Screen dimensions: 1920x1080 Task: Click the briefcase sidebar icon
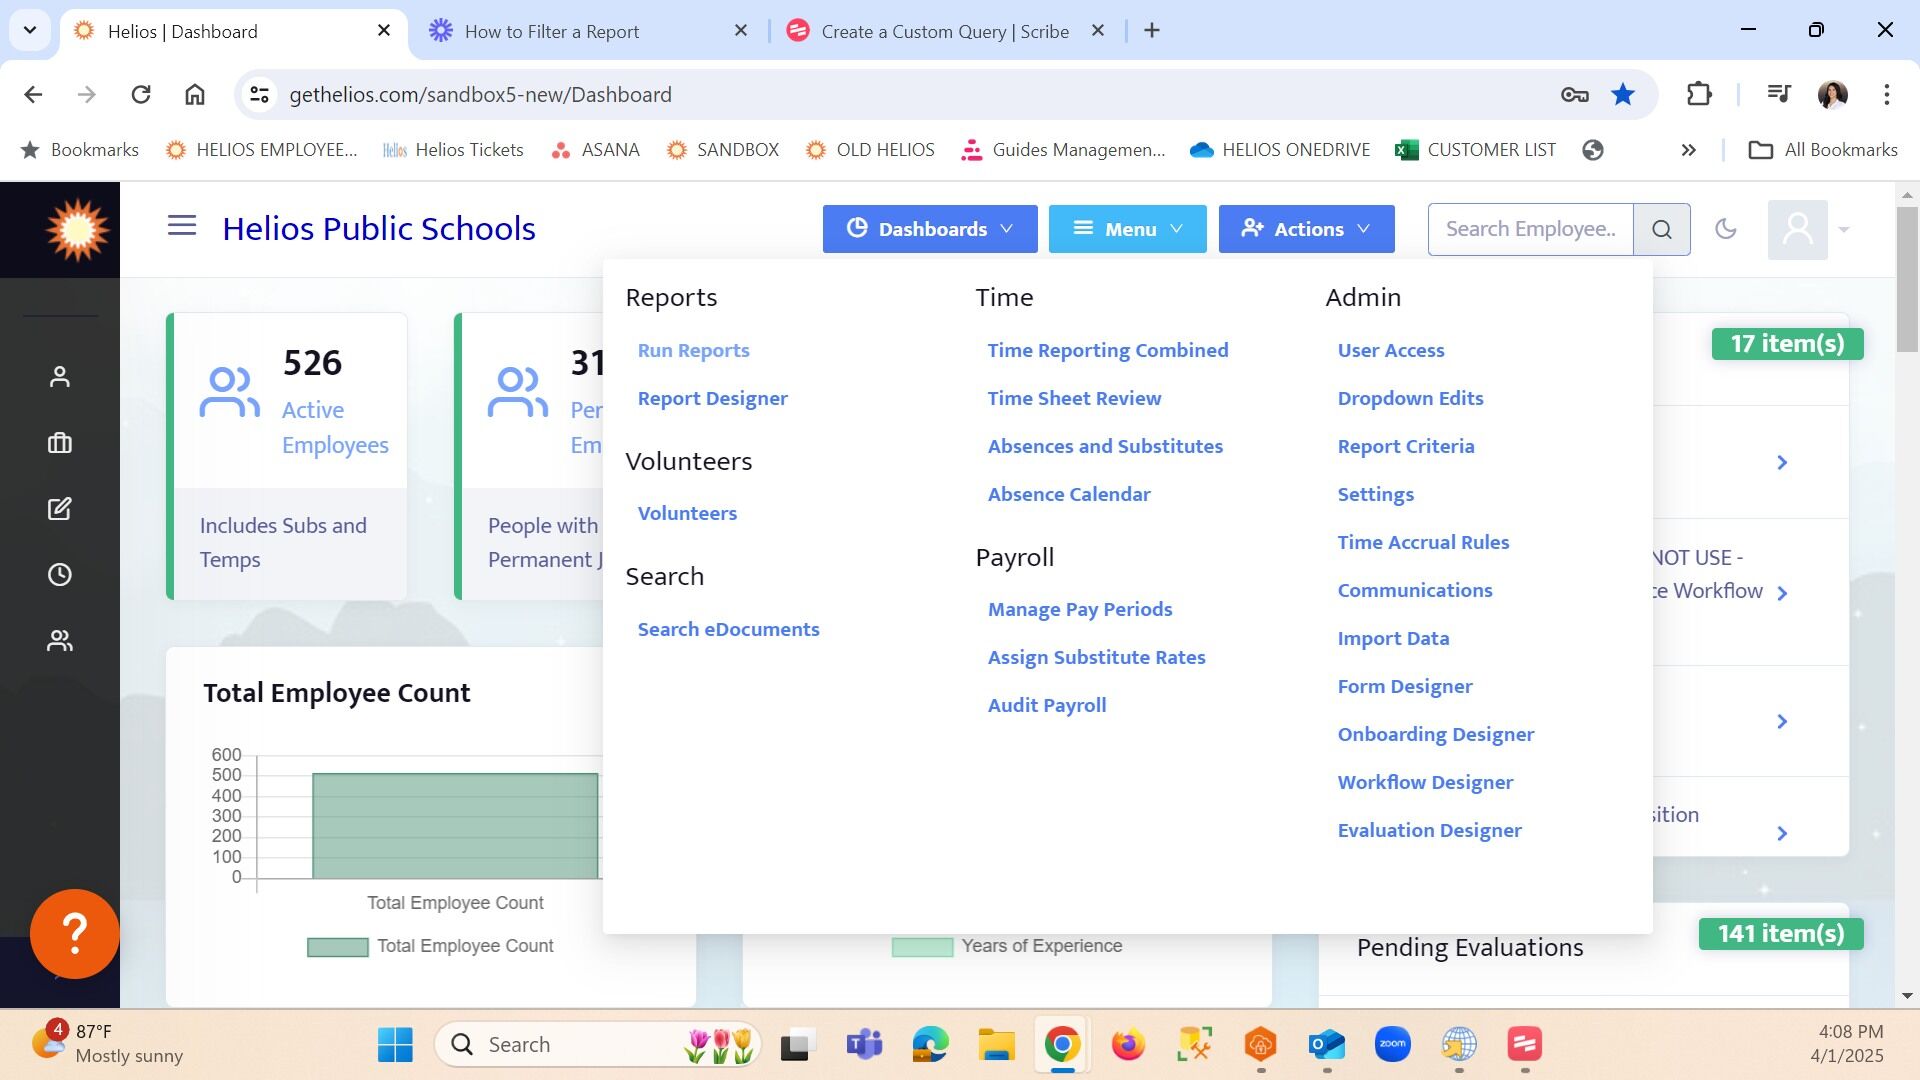[x=60, y=443]
